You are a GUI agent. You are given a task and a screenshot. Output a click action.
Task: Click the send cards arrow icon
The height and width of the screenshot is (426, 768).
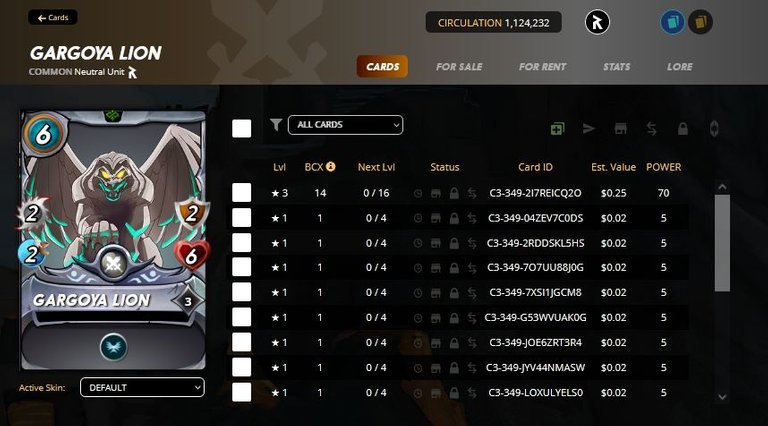coord(589,129)
